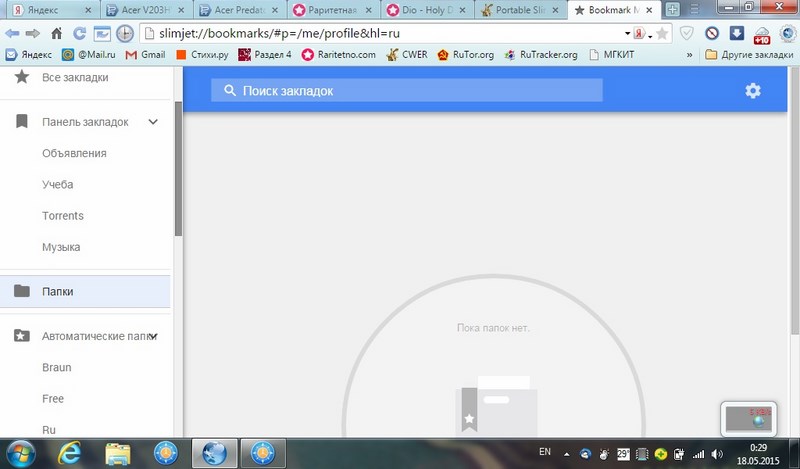Click the ad blocker stop icon
This screenshot has height=469, width=800.
click(712, 33)
